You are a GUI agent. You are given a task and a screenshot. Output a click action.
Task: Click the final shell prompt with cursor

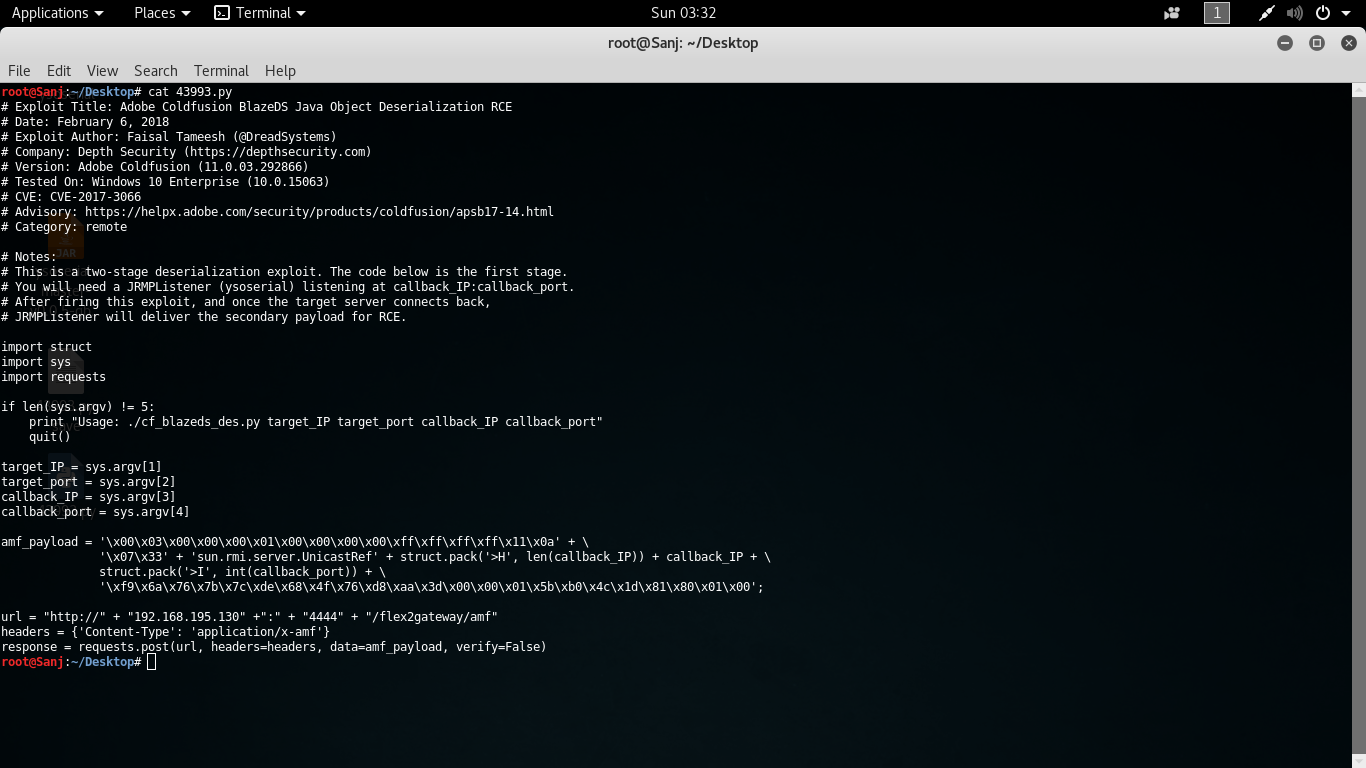(78, 662)
